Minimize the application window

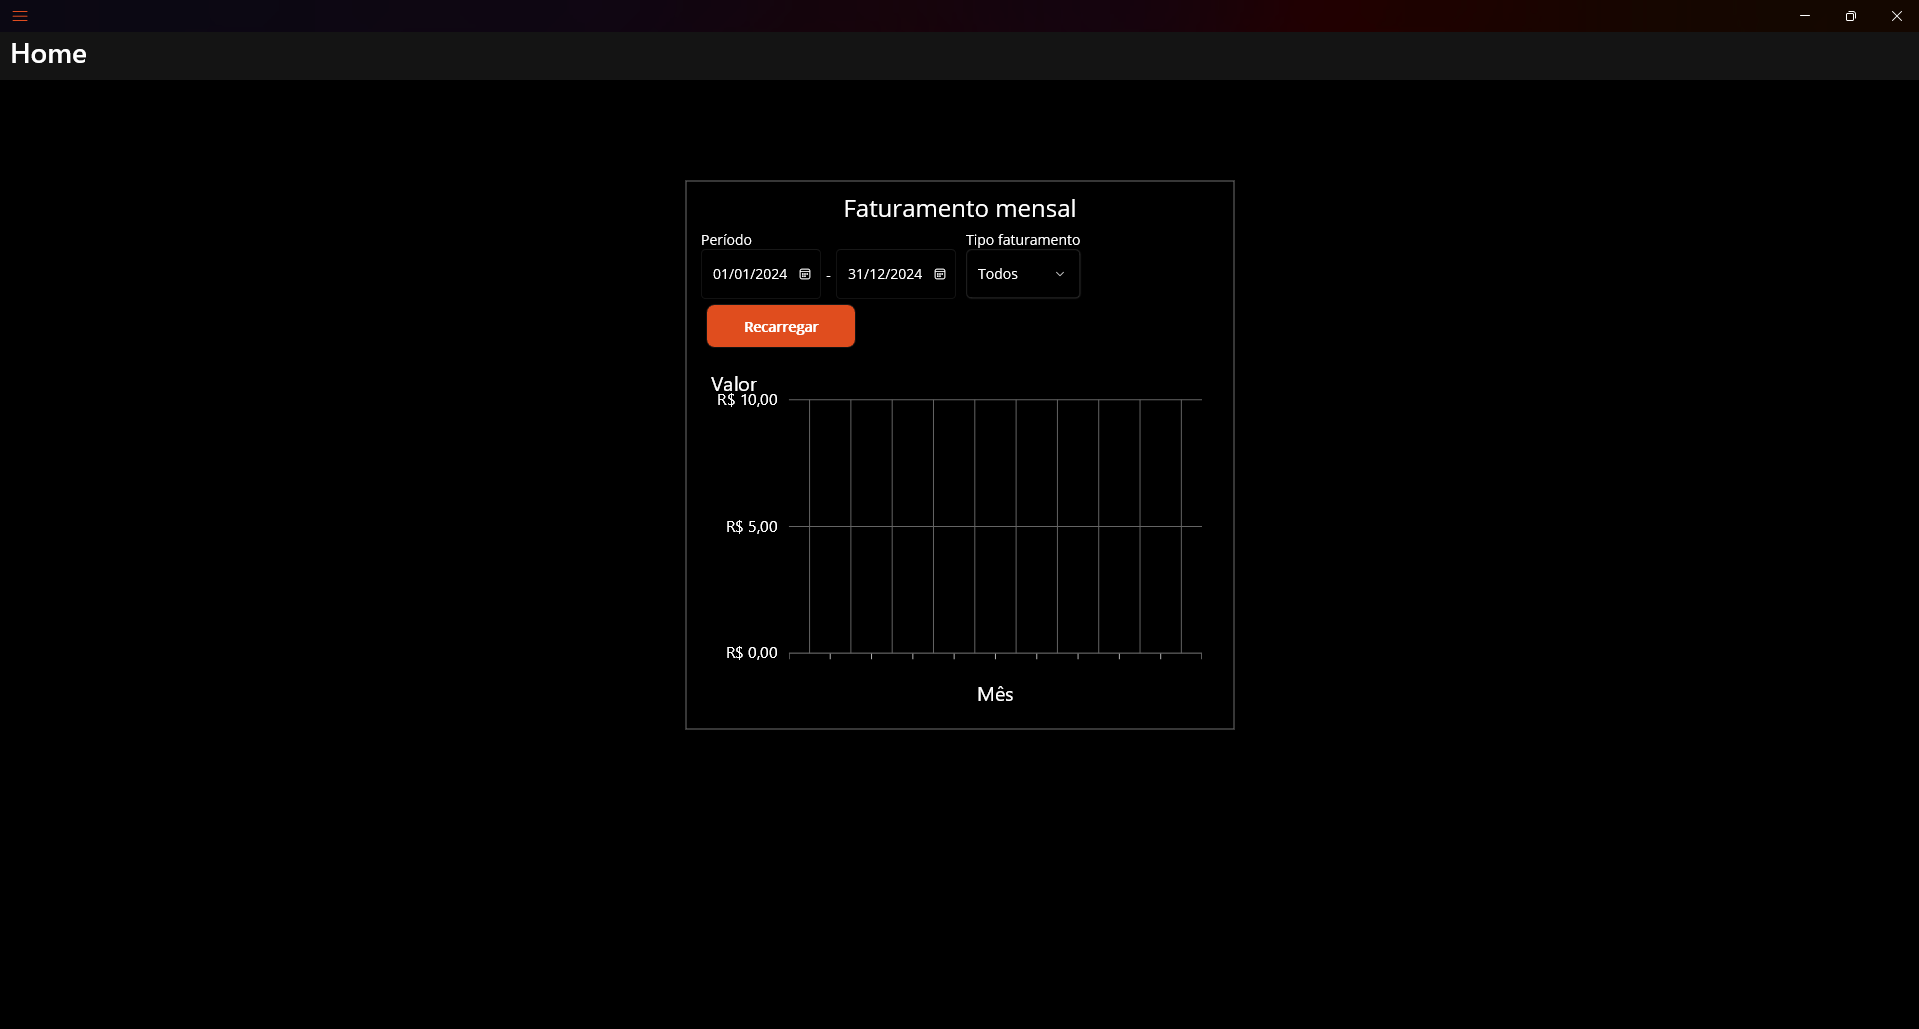[x=1805, y=16]
